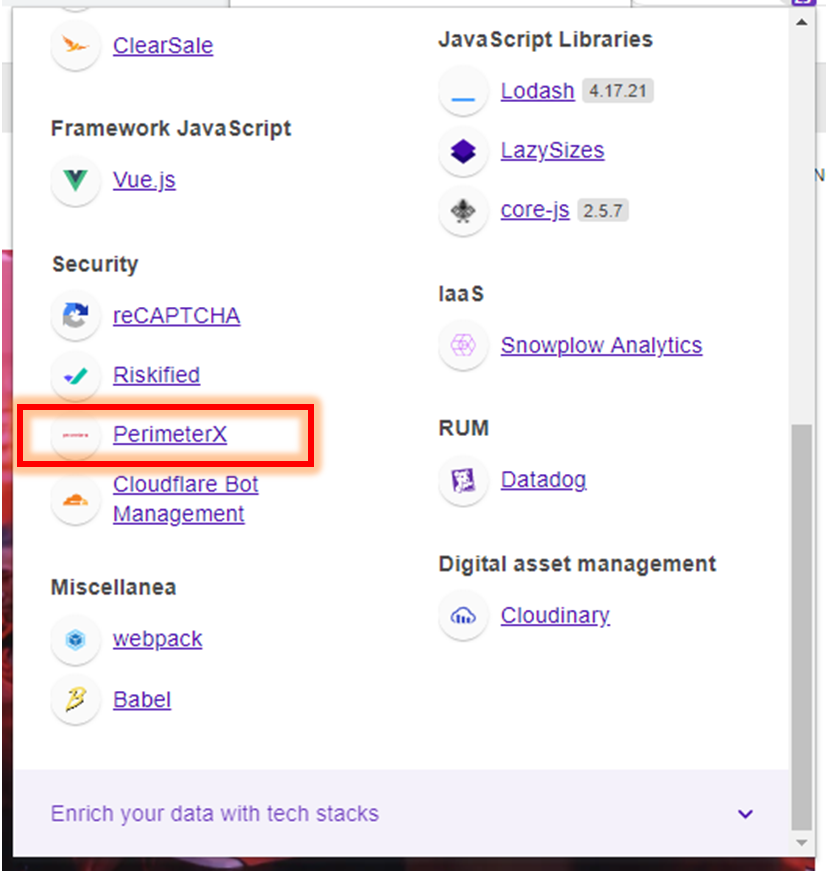Click the vertical scrollbar thumb
The width and height of the screenshot is (826, 871).
802,627
